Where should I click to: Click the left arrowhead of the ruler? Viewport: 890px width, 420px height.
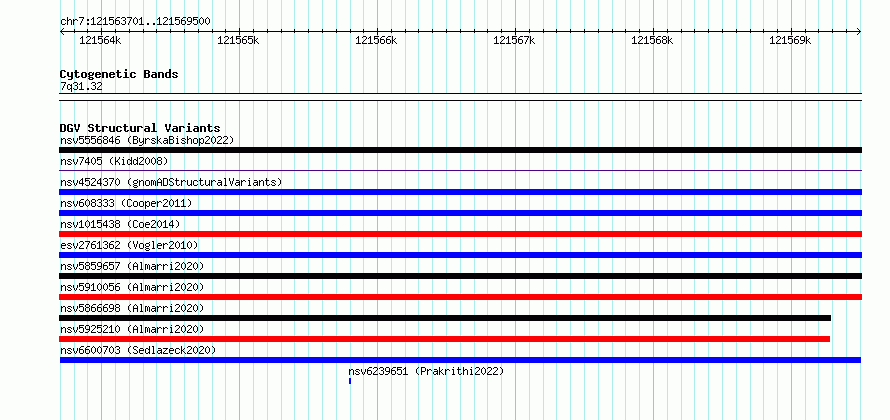coord(62,31)
